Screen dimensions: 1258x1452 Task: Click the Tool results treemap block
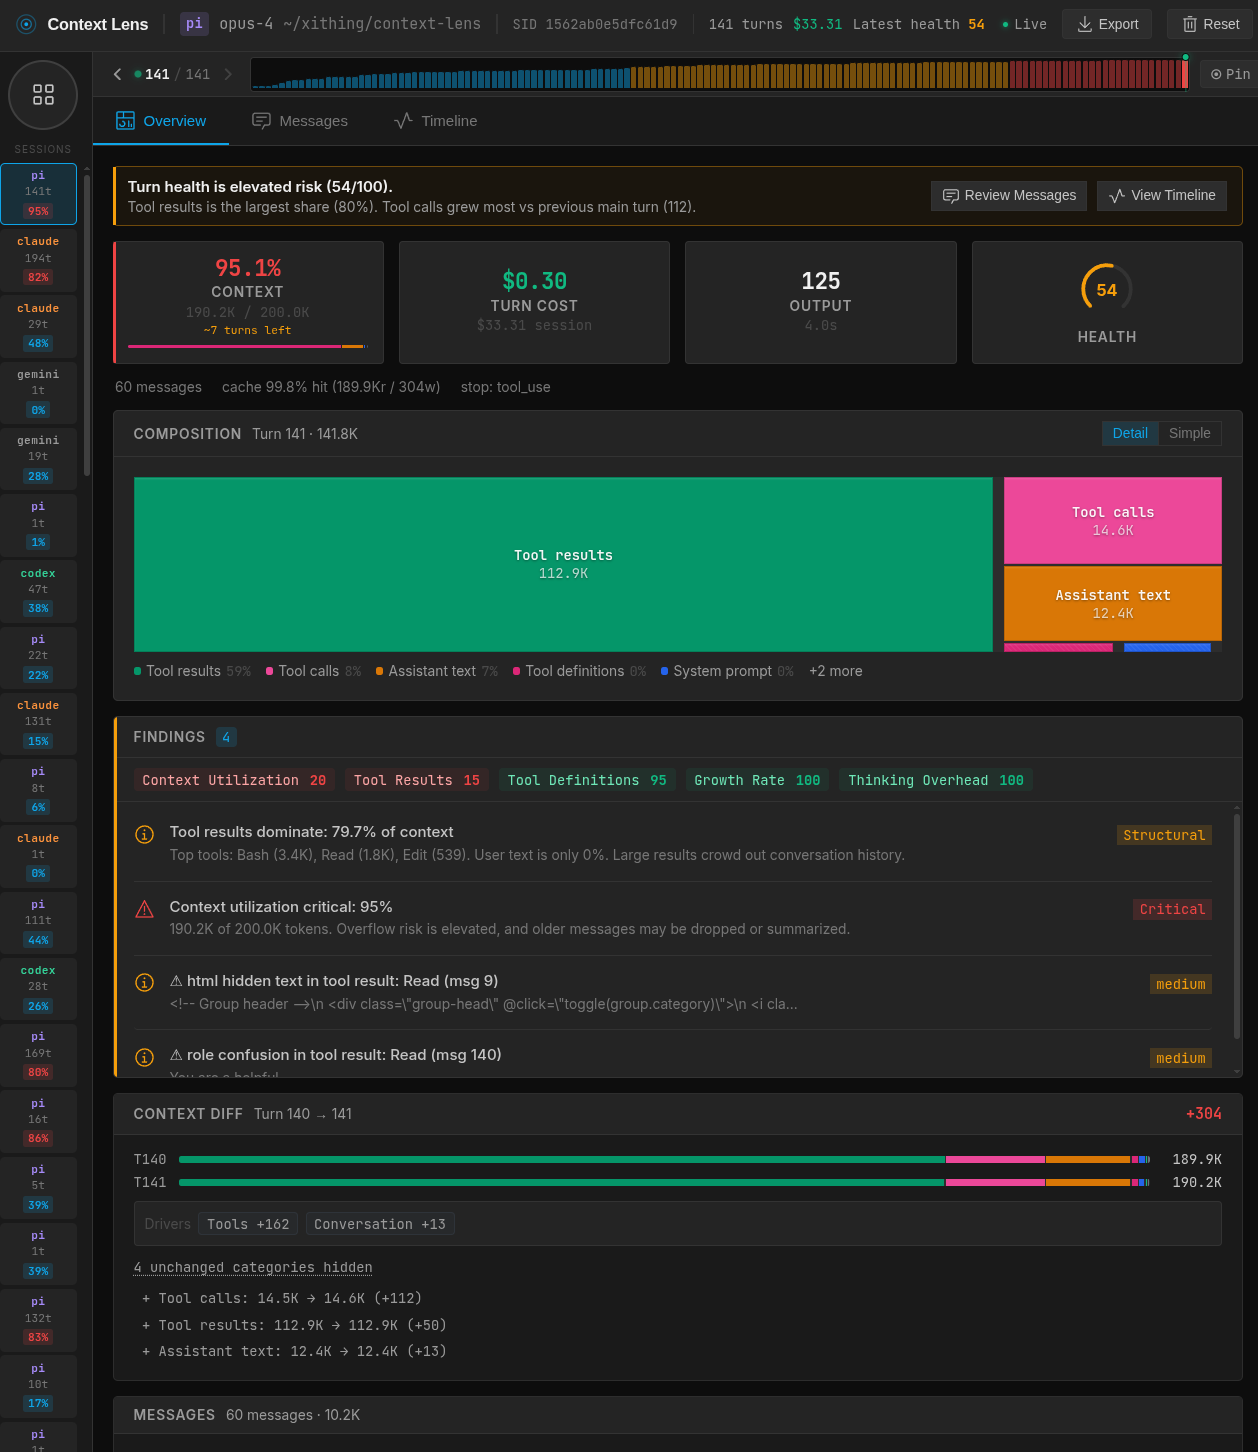(x=563, y=564)
